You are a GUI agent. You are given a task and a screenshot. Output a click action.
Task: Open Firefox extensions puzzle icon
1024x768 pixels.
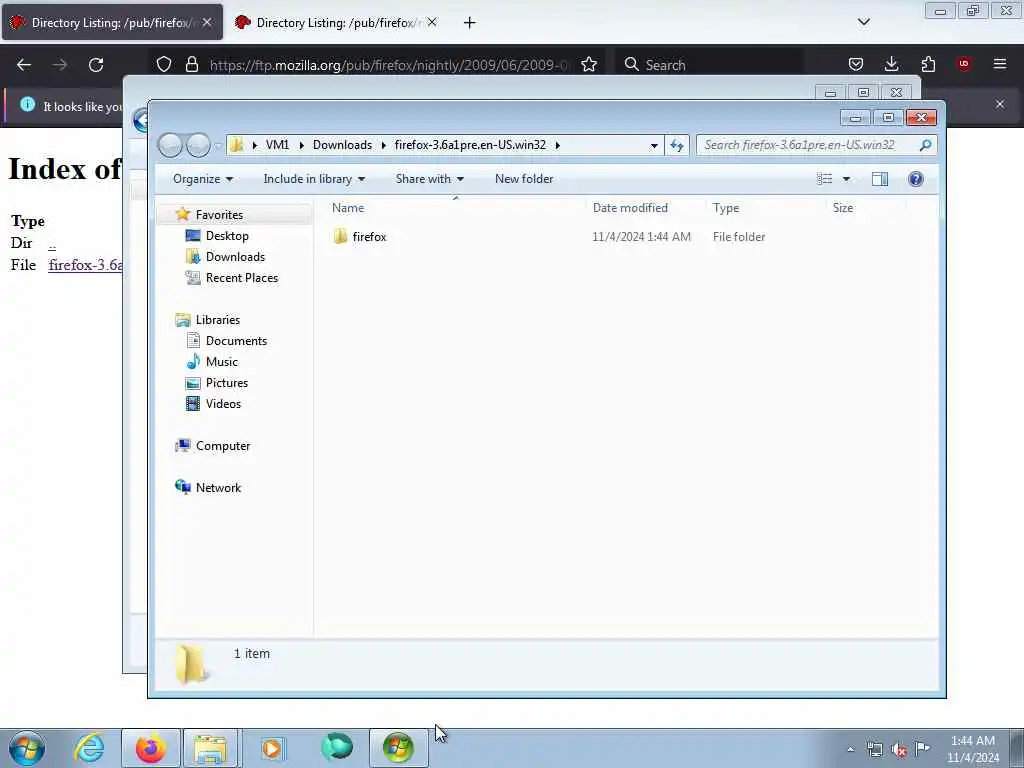coord(928,65)
